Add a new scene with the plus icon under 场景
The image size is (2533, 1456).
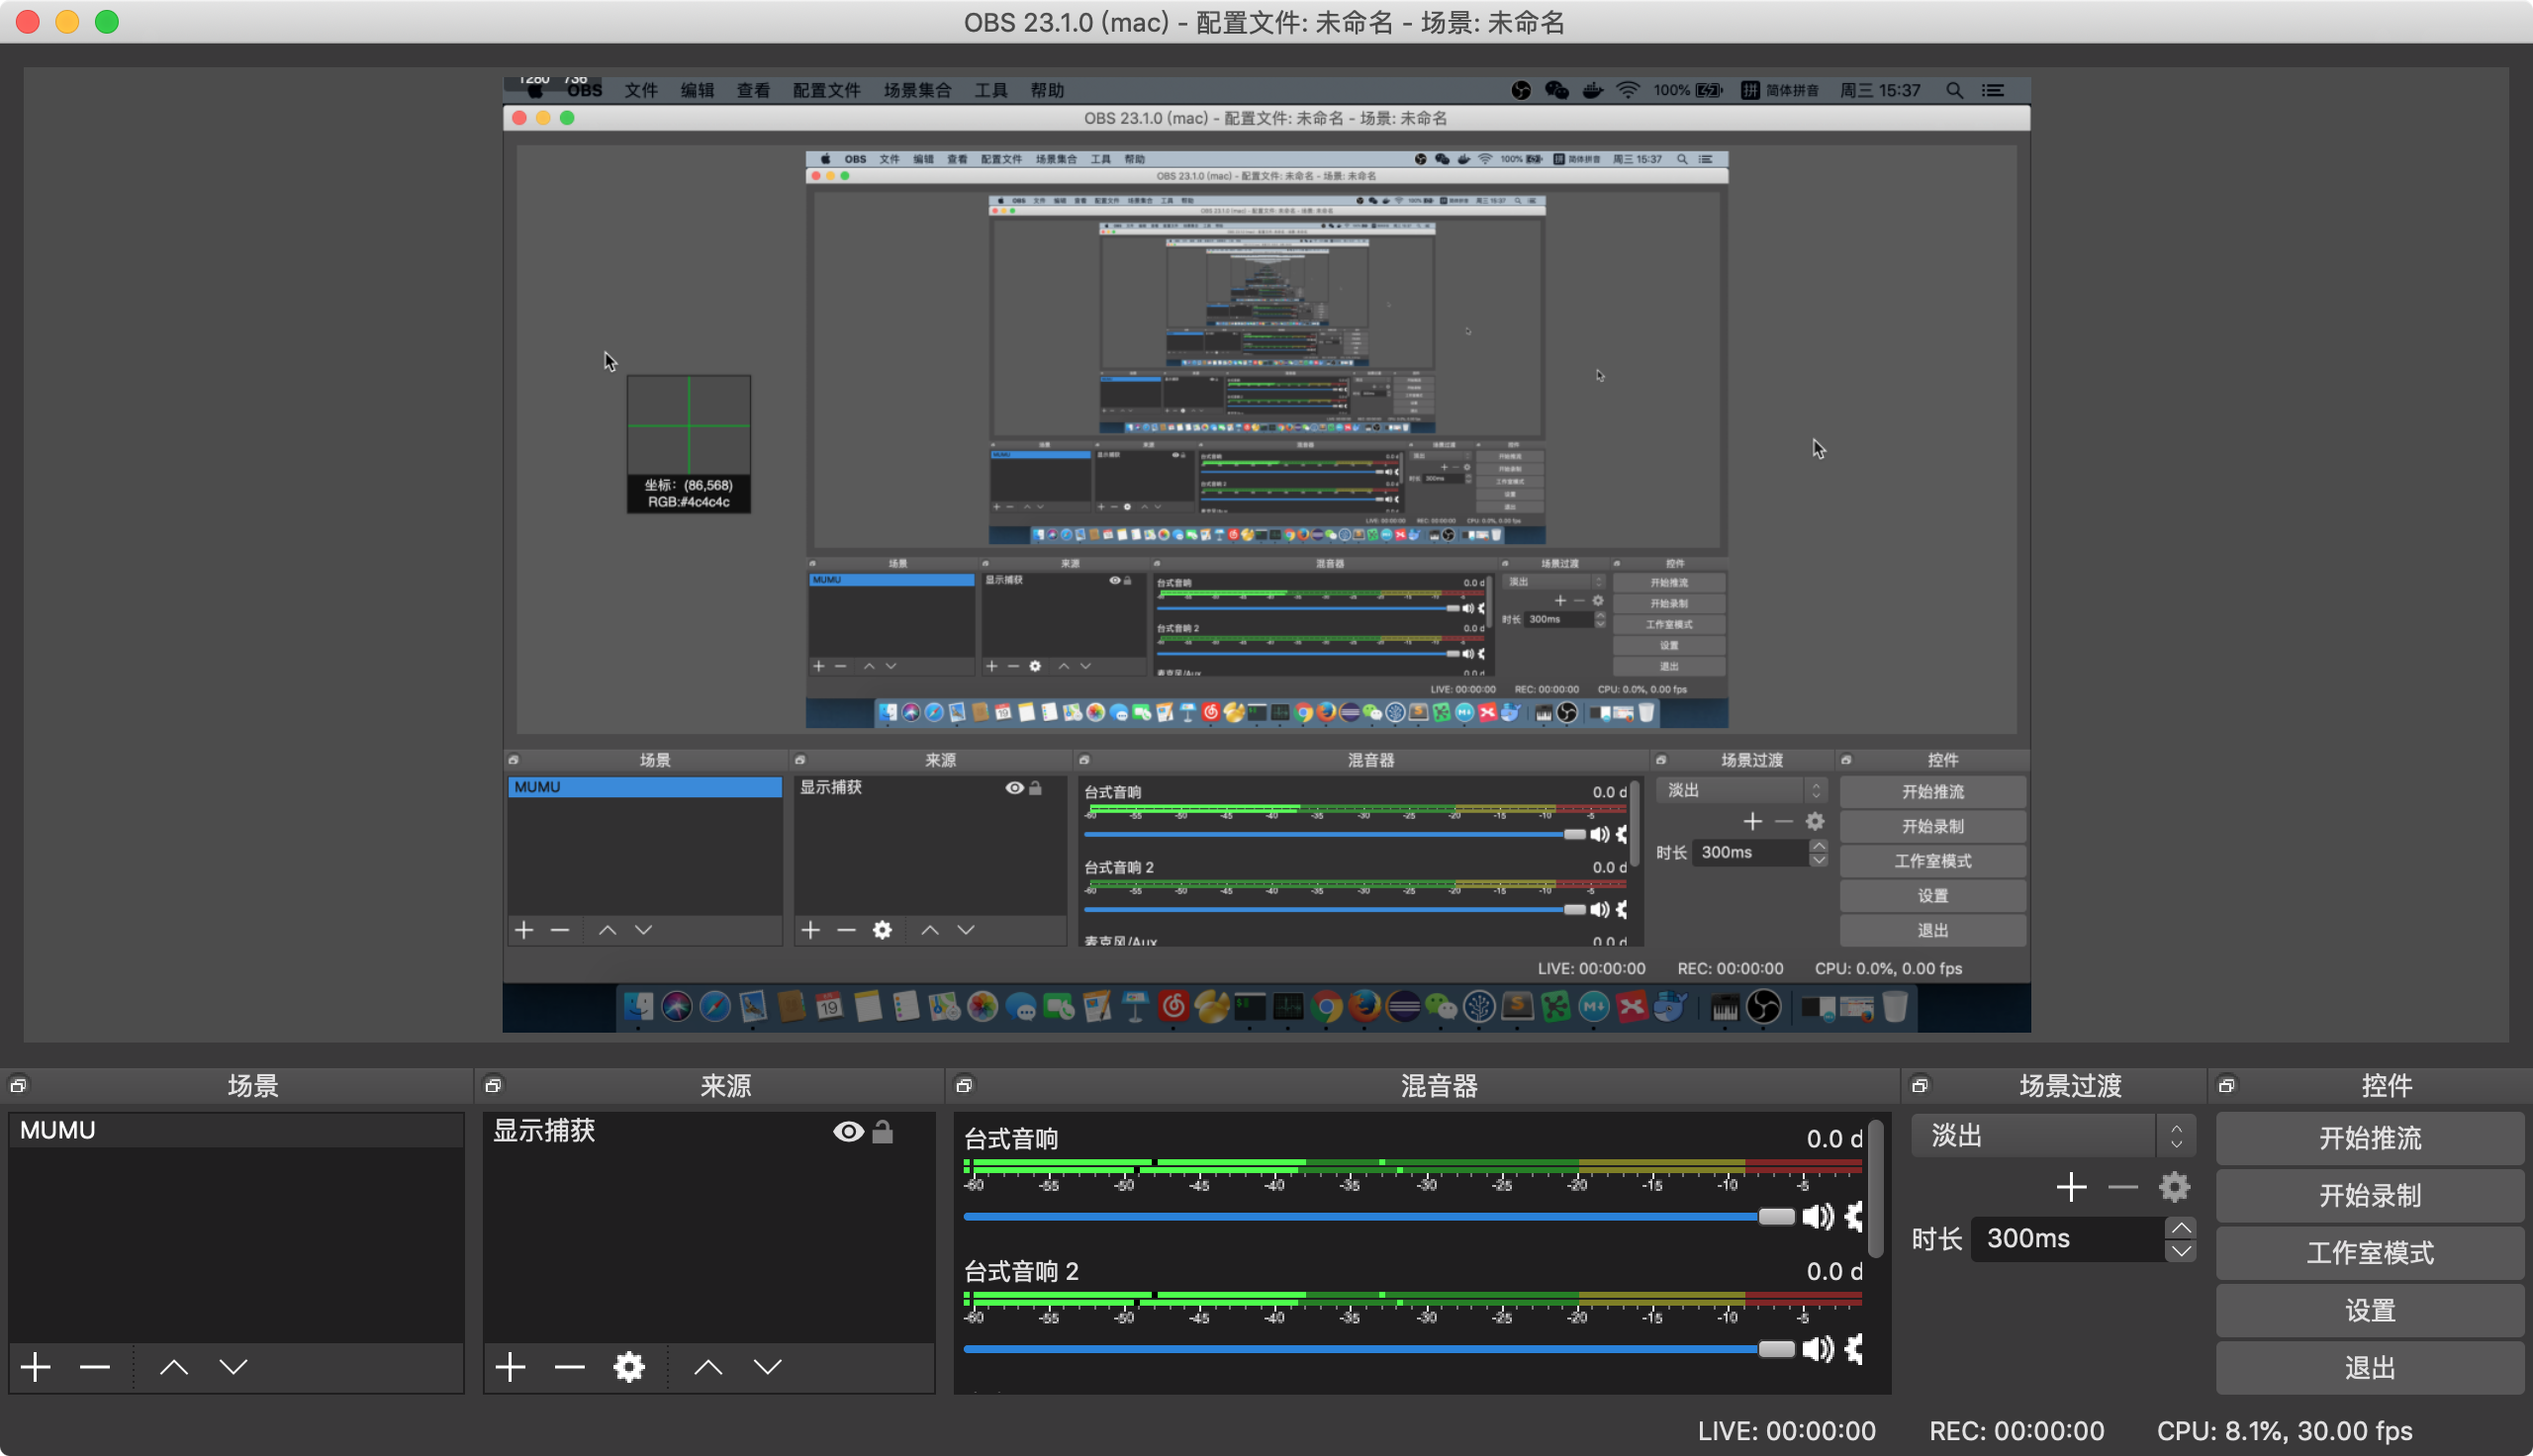pyautogui.click(x=36, y=1366)
